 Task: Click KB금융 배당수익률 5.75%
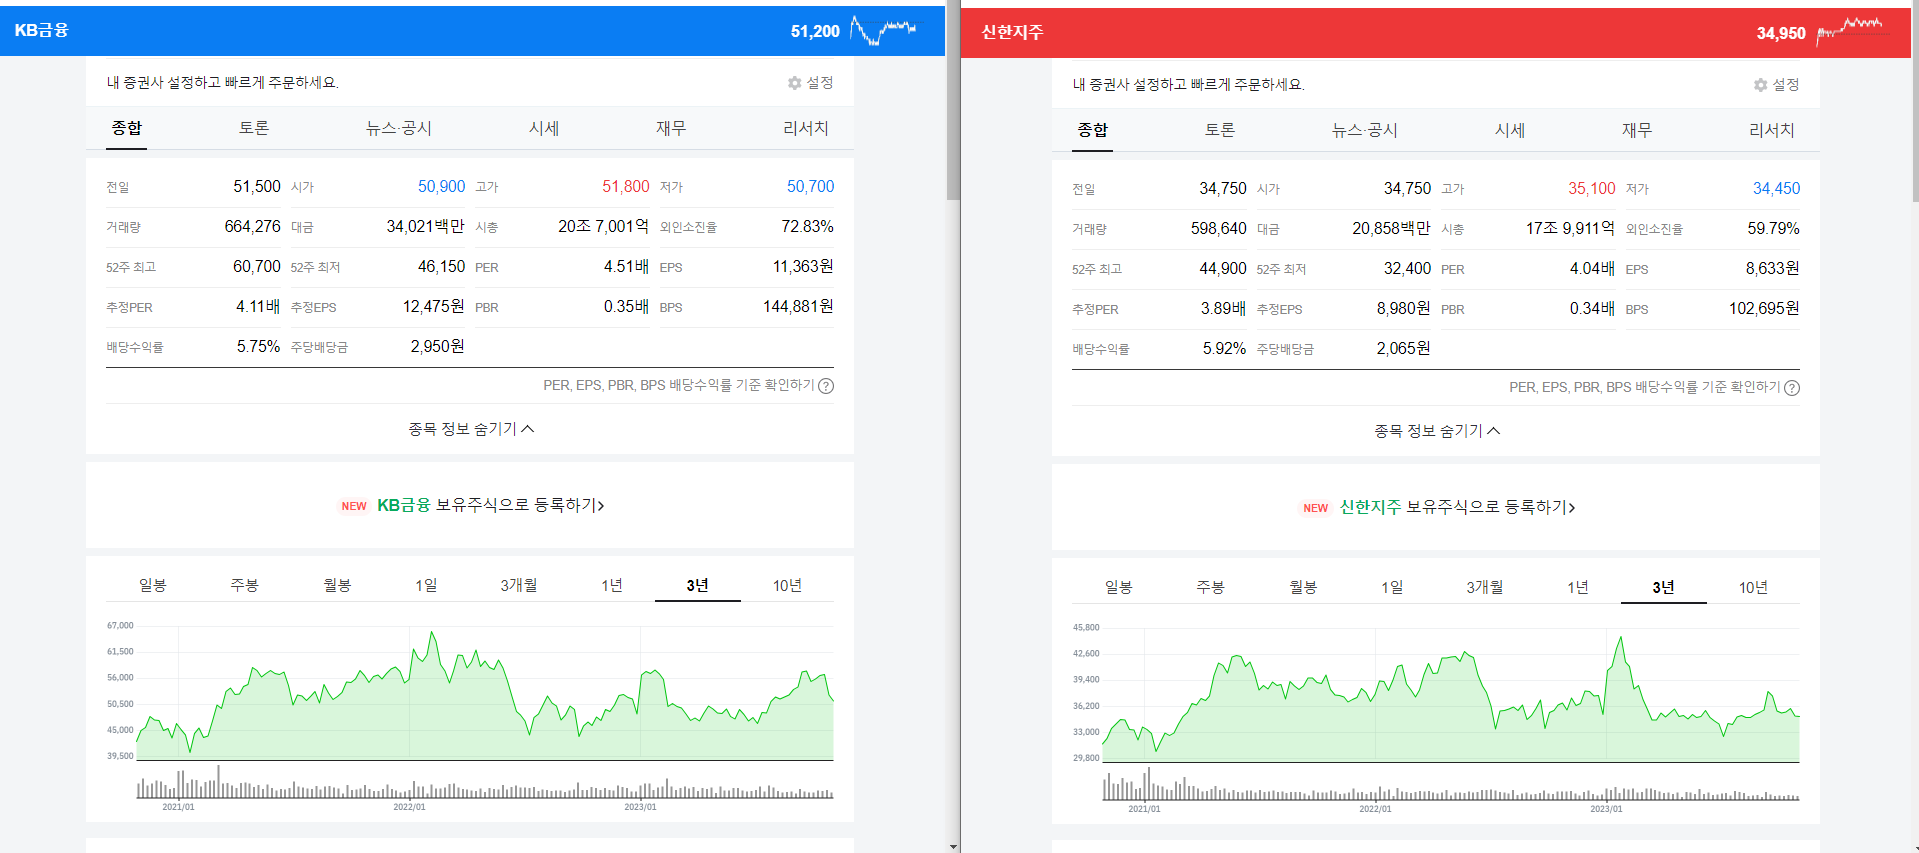click(258, 346)
